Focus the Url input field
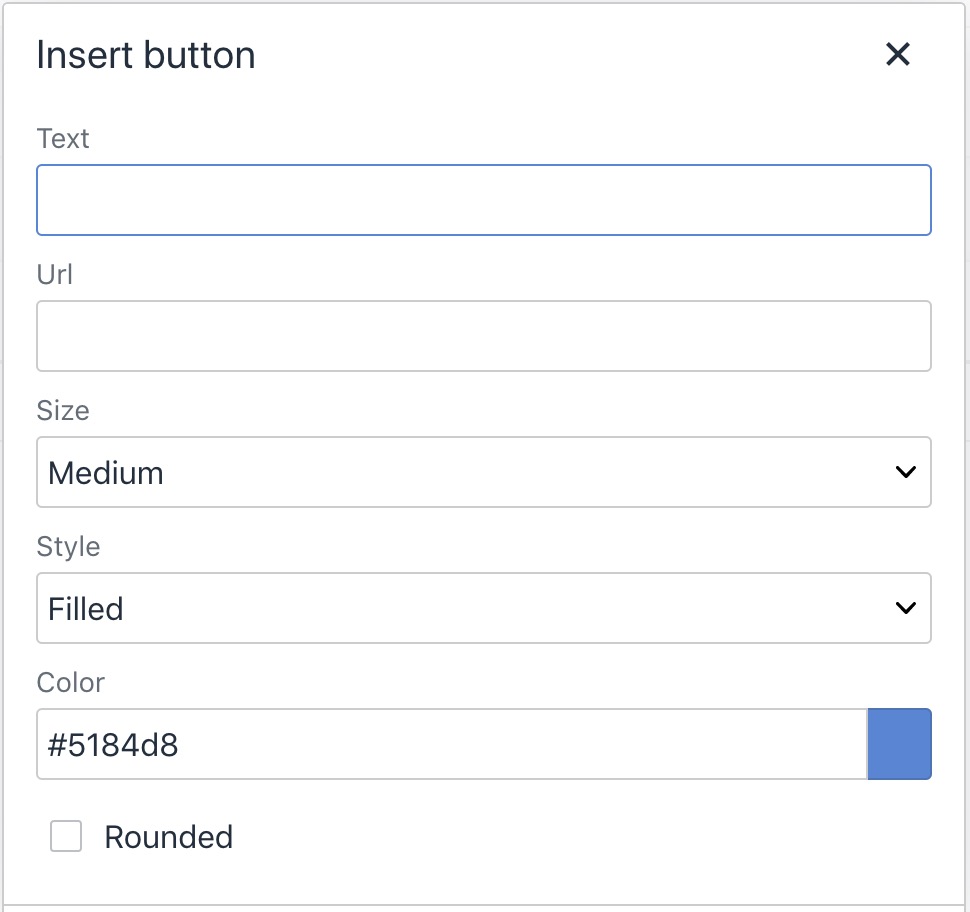970x912 pixels. point(484,337)
